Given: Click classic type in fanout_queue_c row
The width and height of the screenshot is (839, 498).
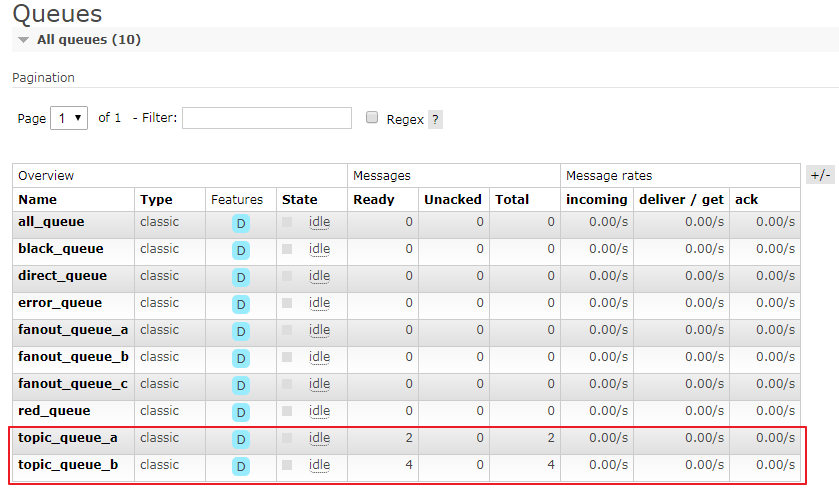Looking at the screenshot, I should tap(159, 384).
